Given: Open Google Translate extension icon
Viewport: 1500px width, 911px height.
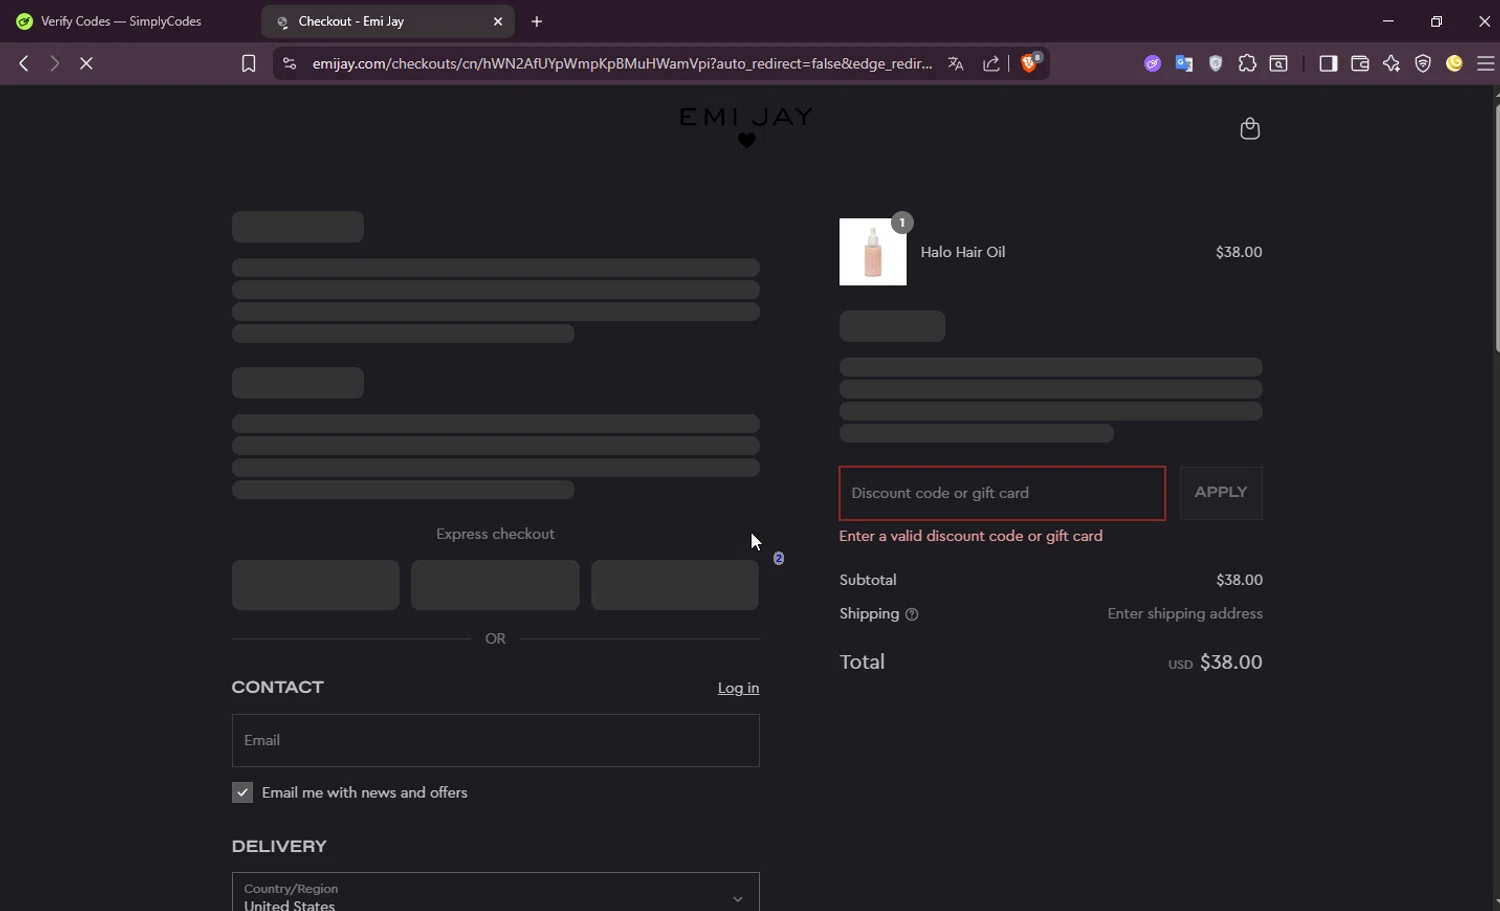Looking at the screenshot, I should coord(1184,64).
